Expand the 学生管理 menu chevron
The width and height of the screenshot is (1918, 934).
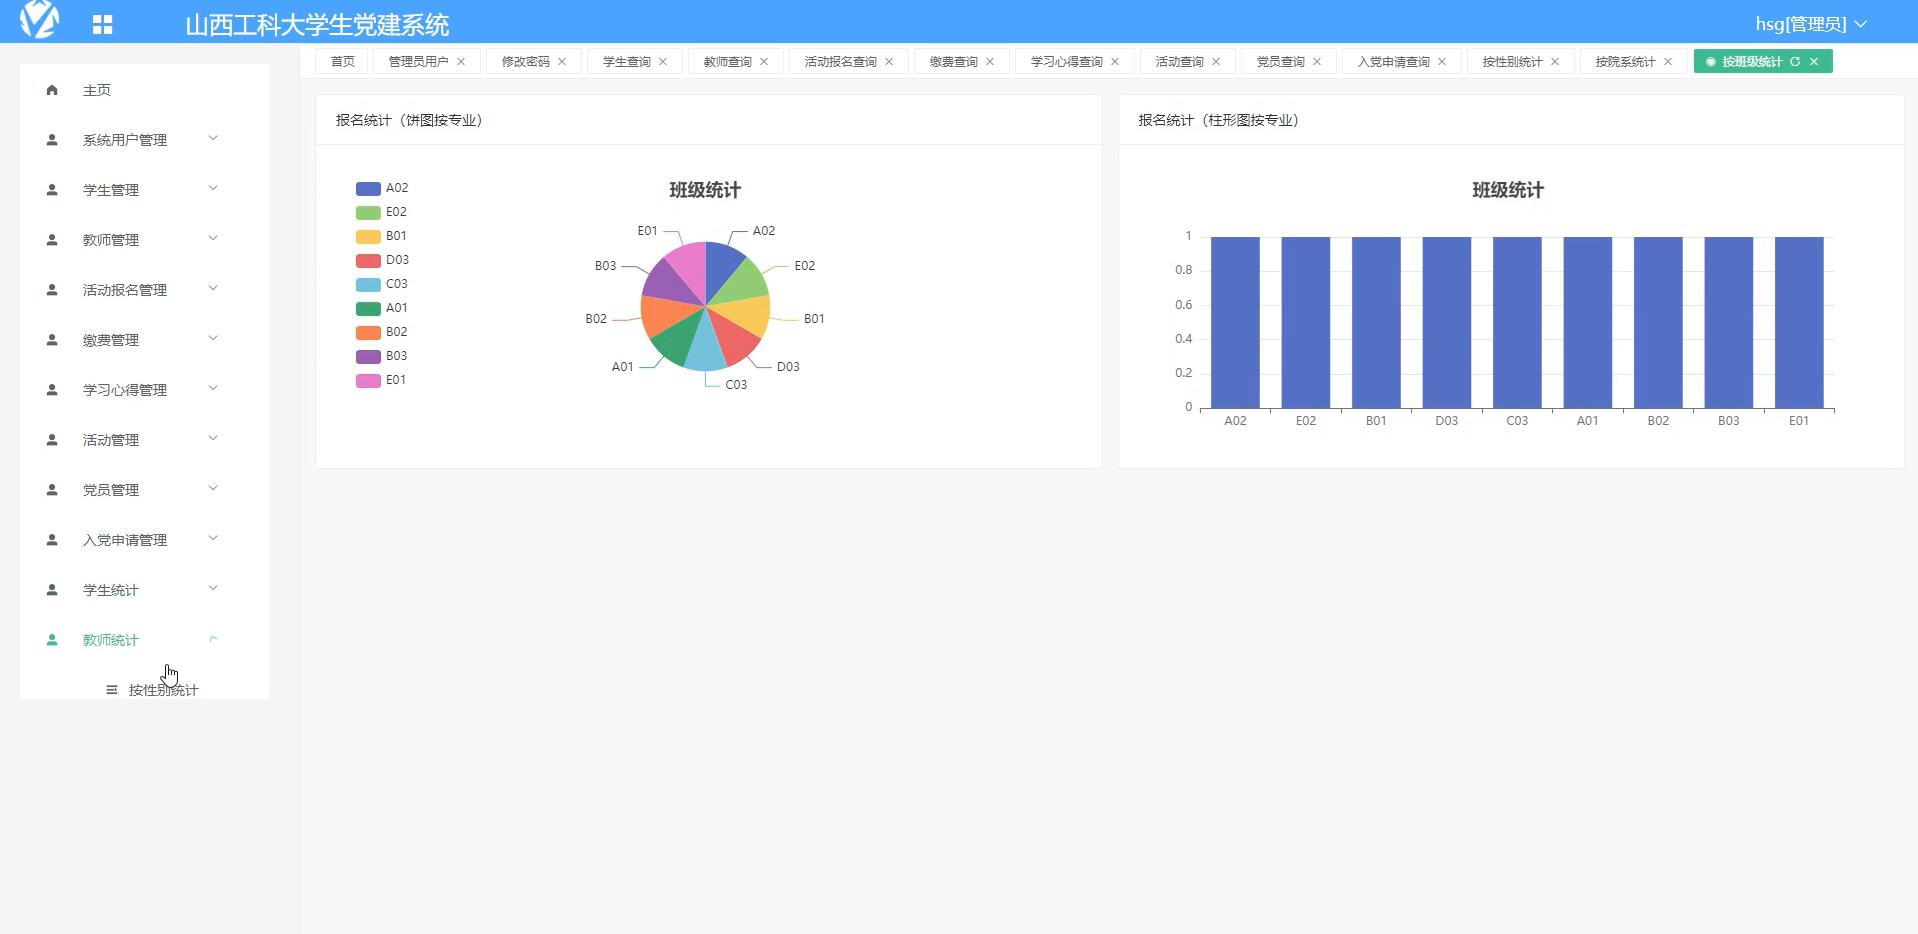click(212, 188)
